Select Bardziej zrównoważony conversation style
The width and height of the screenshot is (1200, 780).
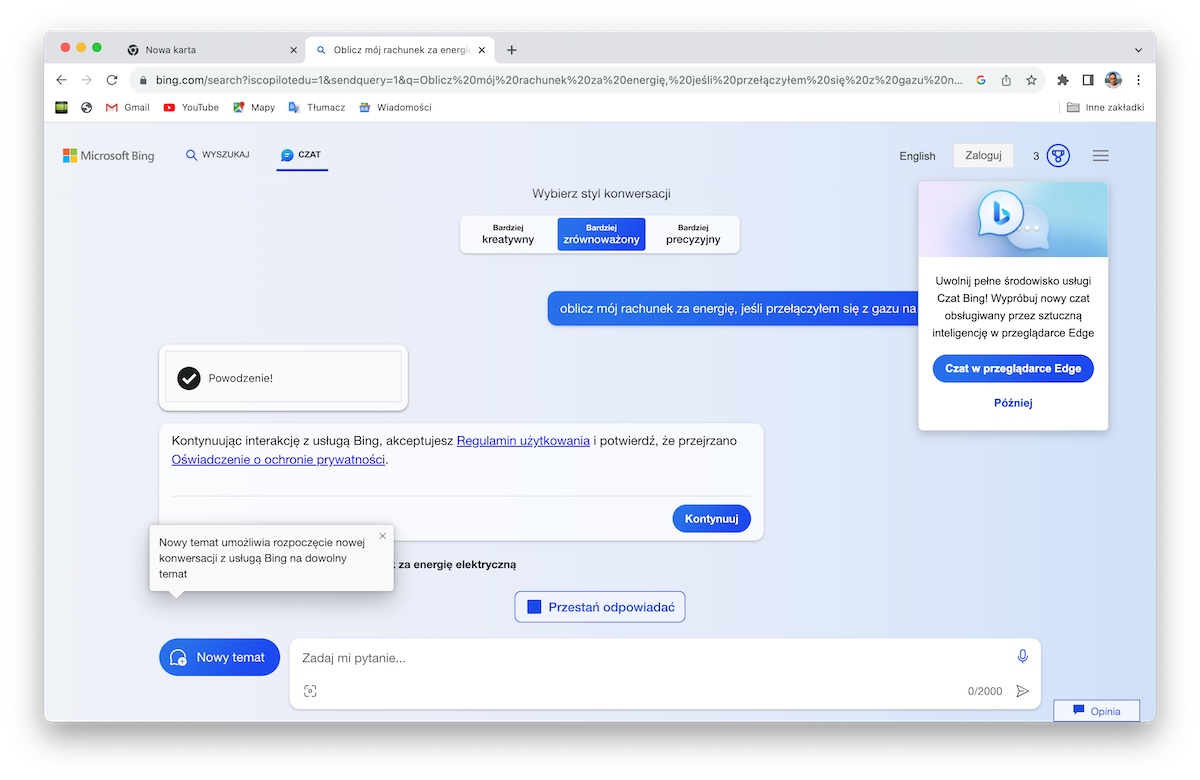click(601, 234)
